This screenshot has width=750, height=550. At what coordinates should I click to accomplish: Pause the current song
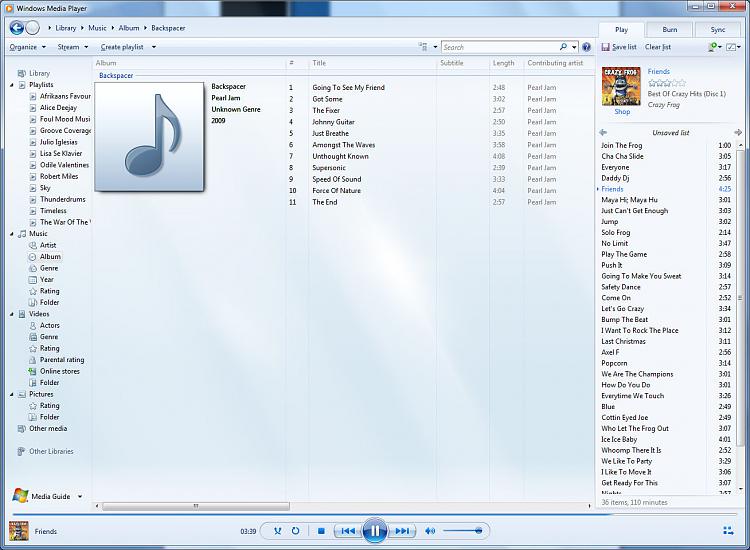pos(375,530)
